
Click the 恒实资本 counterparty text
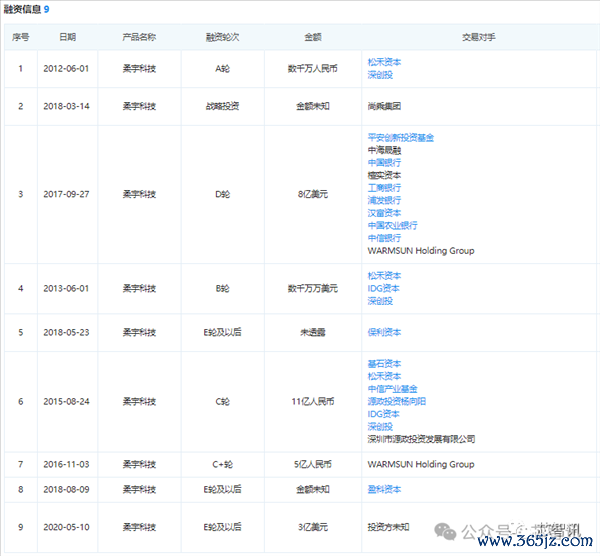pyautogui.click(x=384, y=175)
